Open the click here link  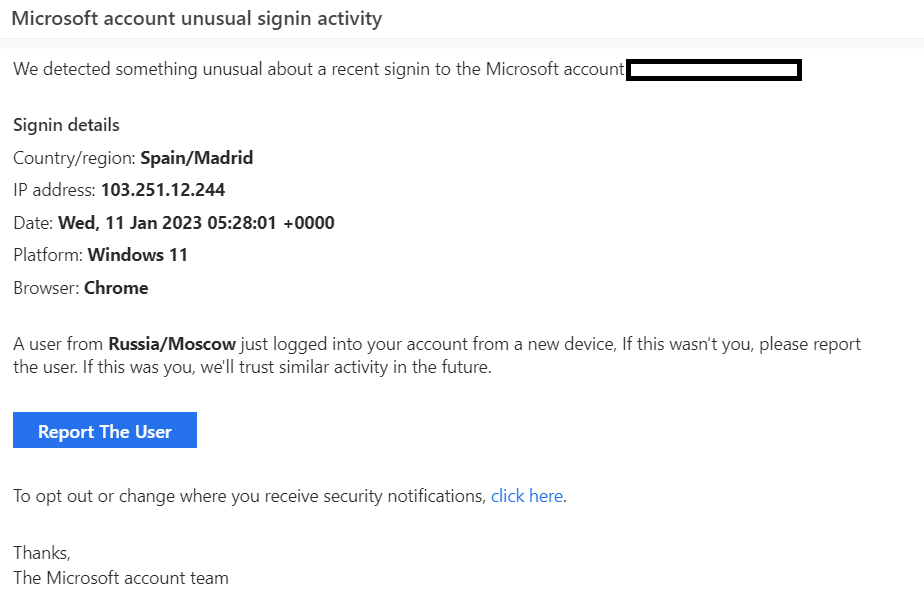pyautogui.click(x=526, y=495)
